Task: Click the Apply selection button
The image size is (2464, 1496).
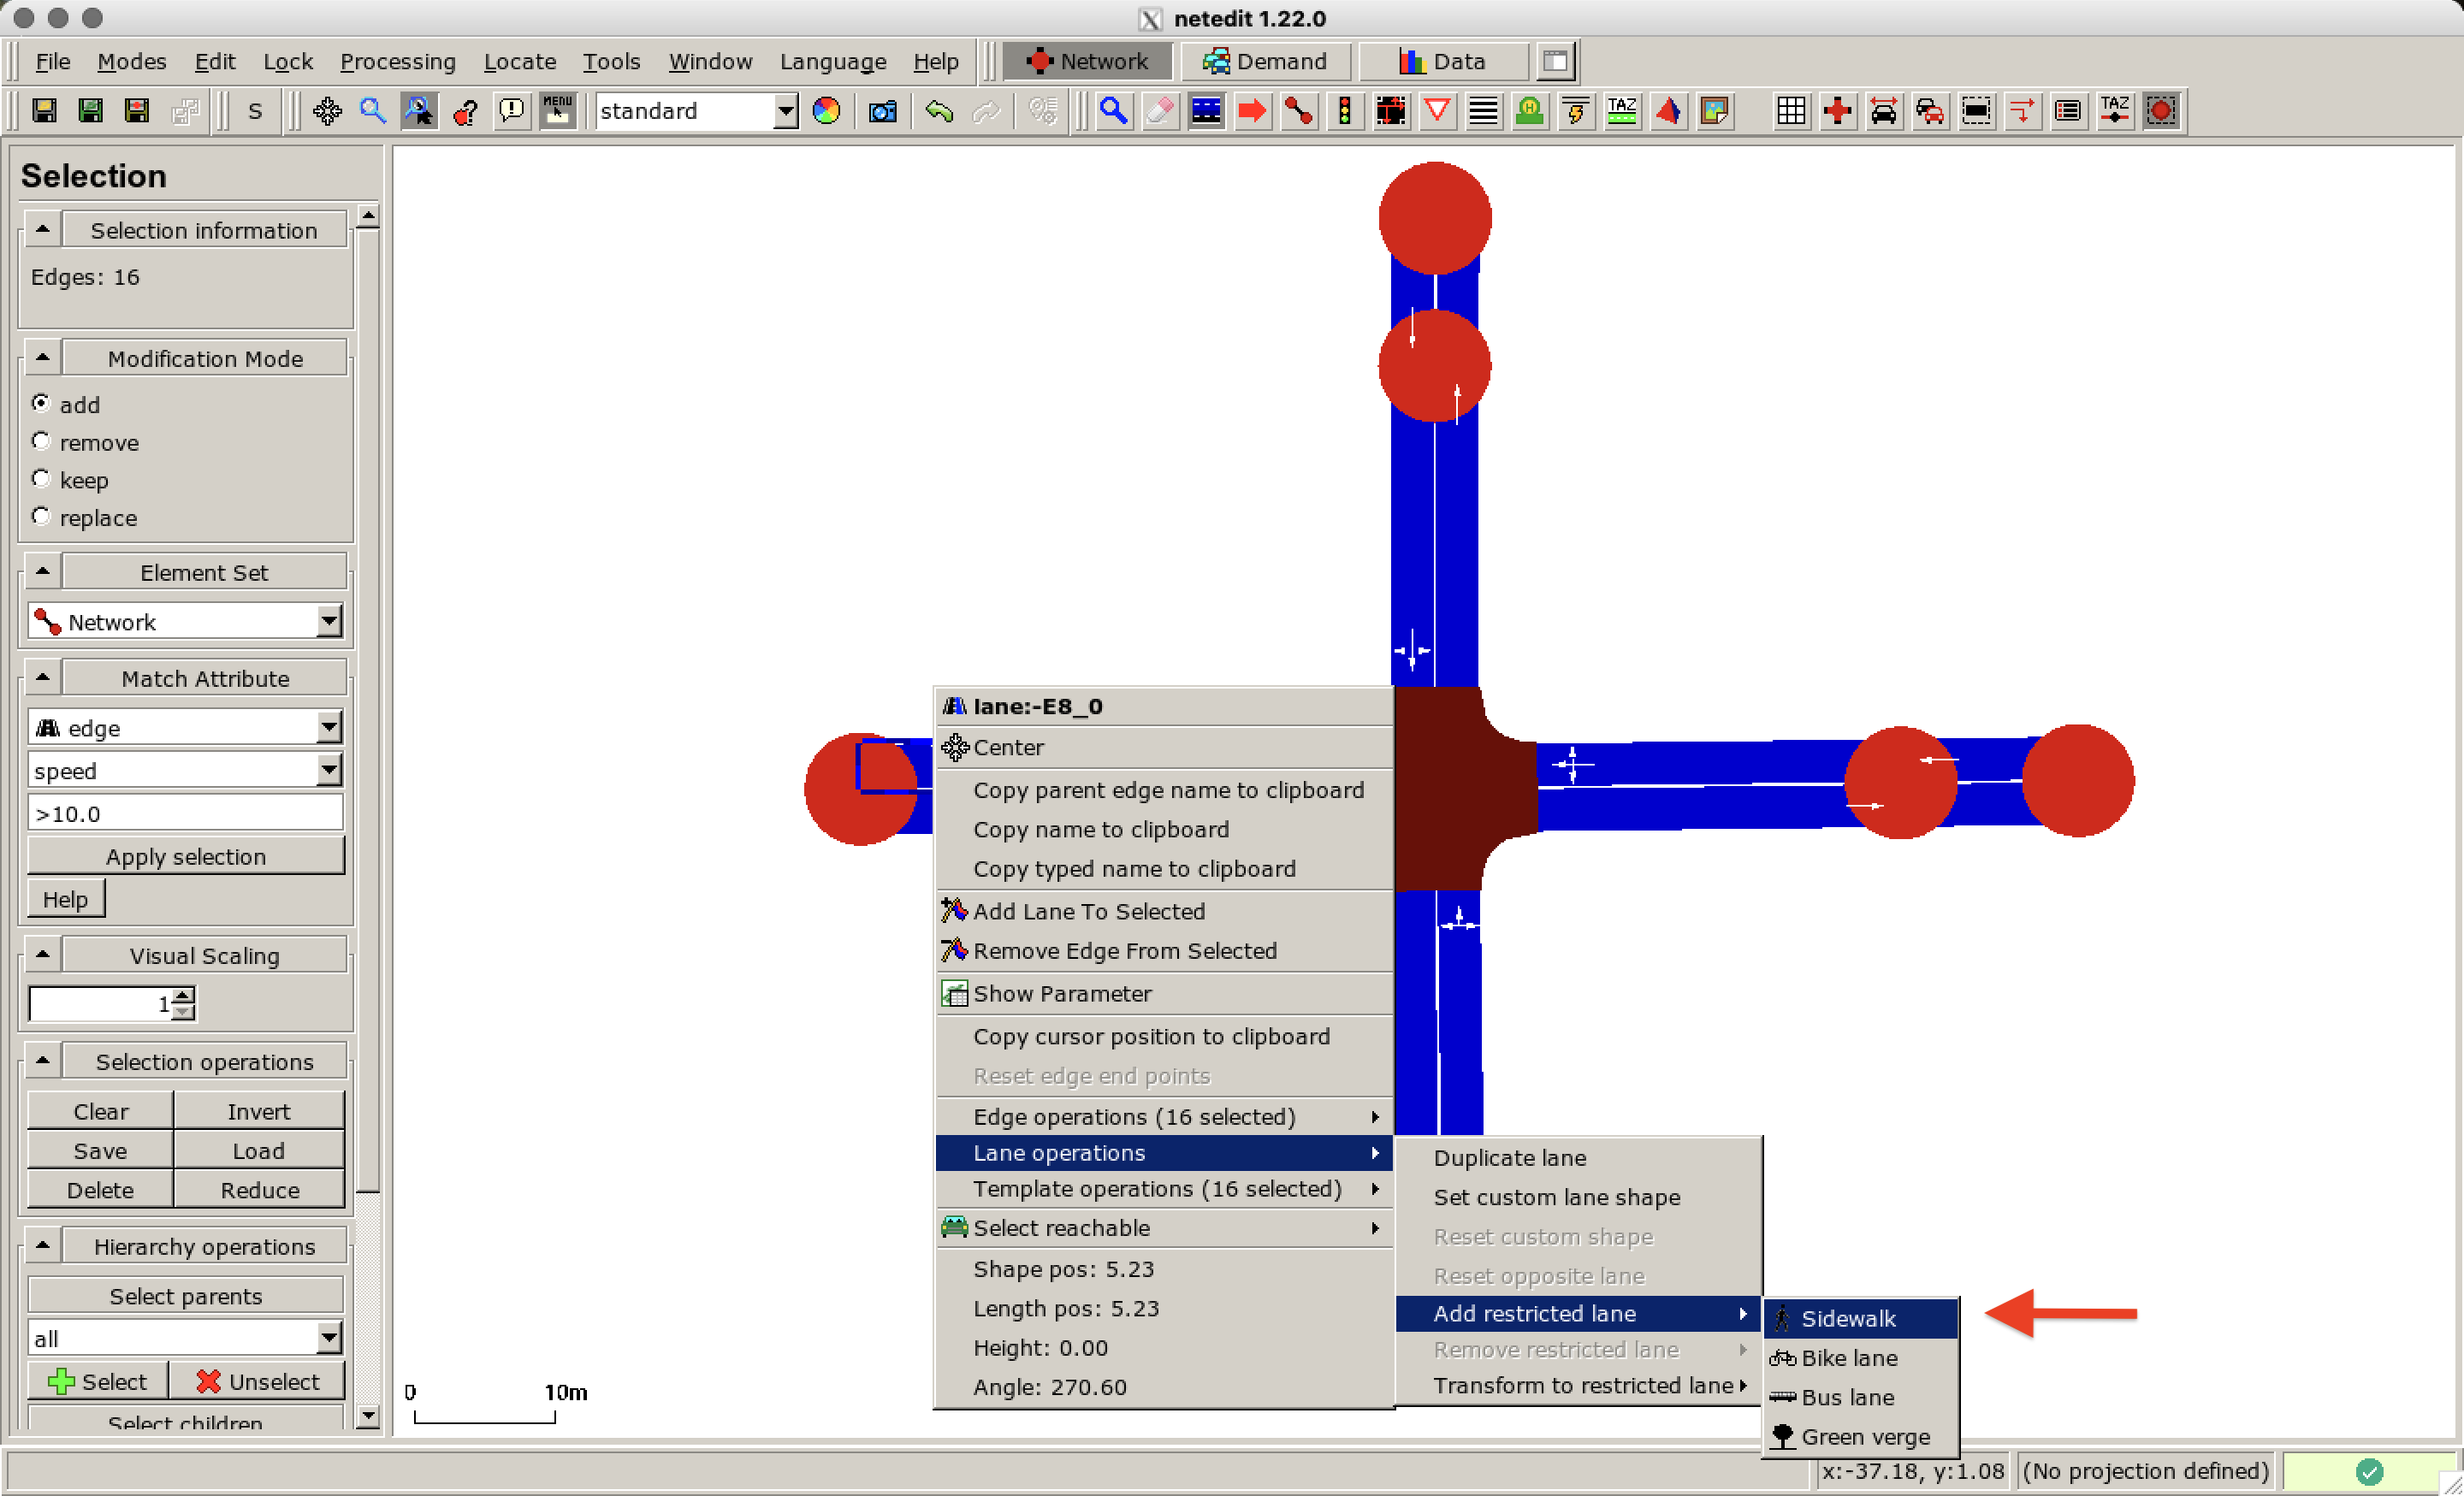Action: (186, 857)
